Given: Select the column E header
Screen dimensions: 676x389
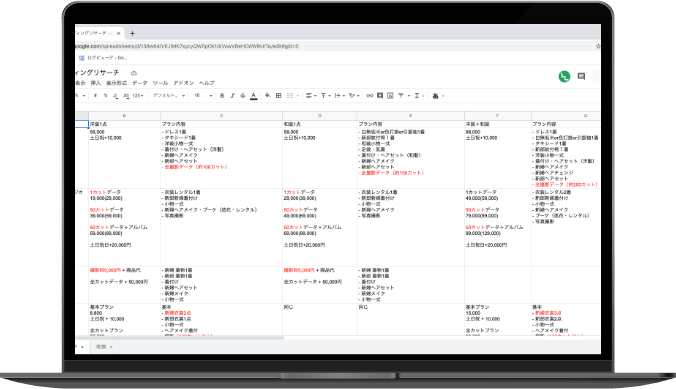Looking at the screenshot, I should pos(410,116).
